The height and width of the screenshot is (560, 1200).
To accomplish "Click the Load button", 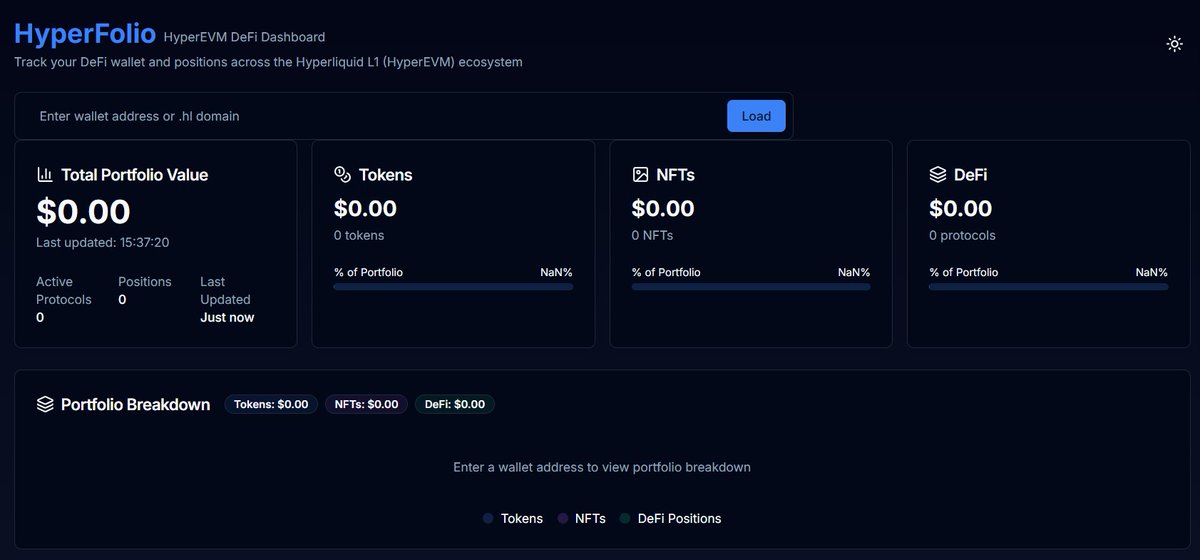I will point(756,116).
